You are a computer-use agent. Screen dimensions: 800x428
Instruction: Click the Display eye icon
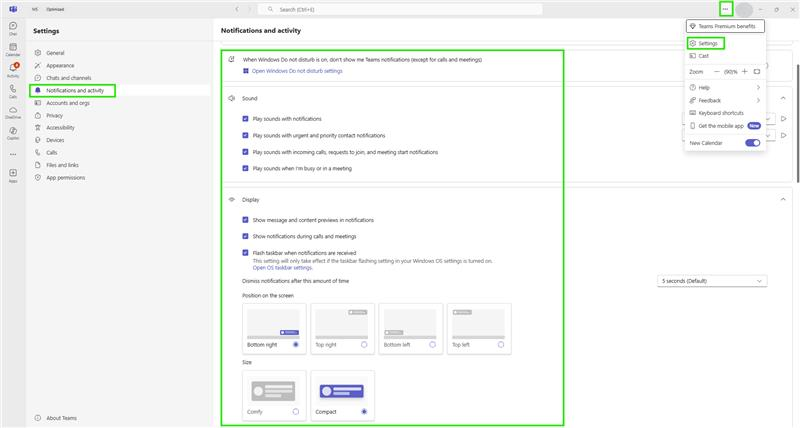click(232, 199)
